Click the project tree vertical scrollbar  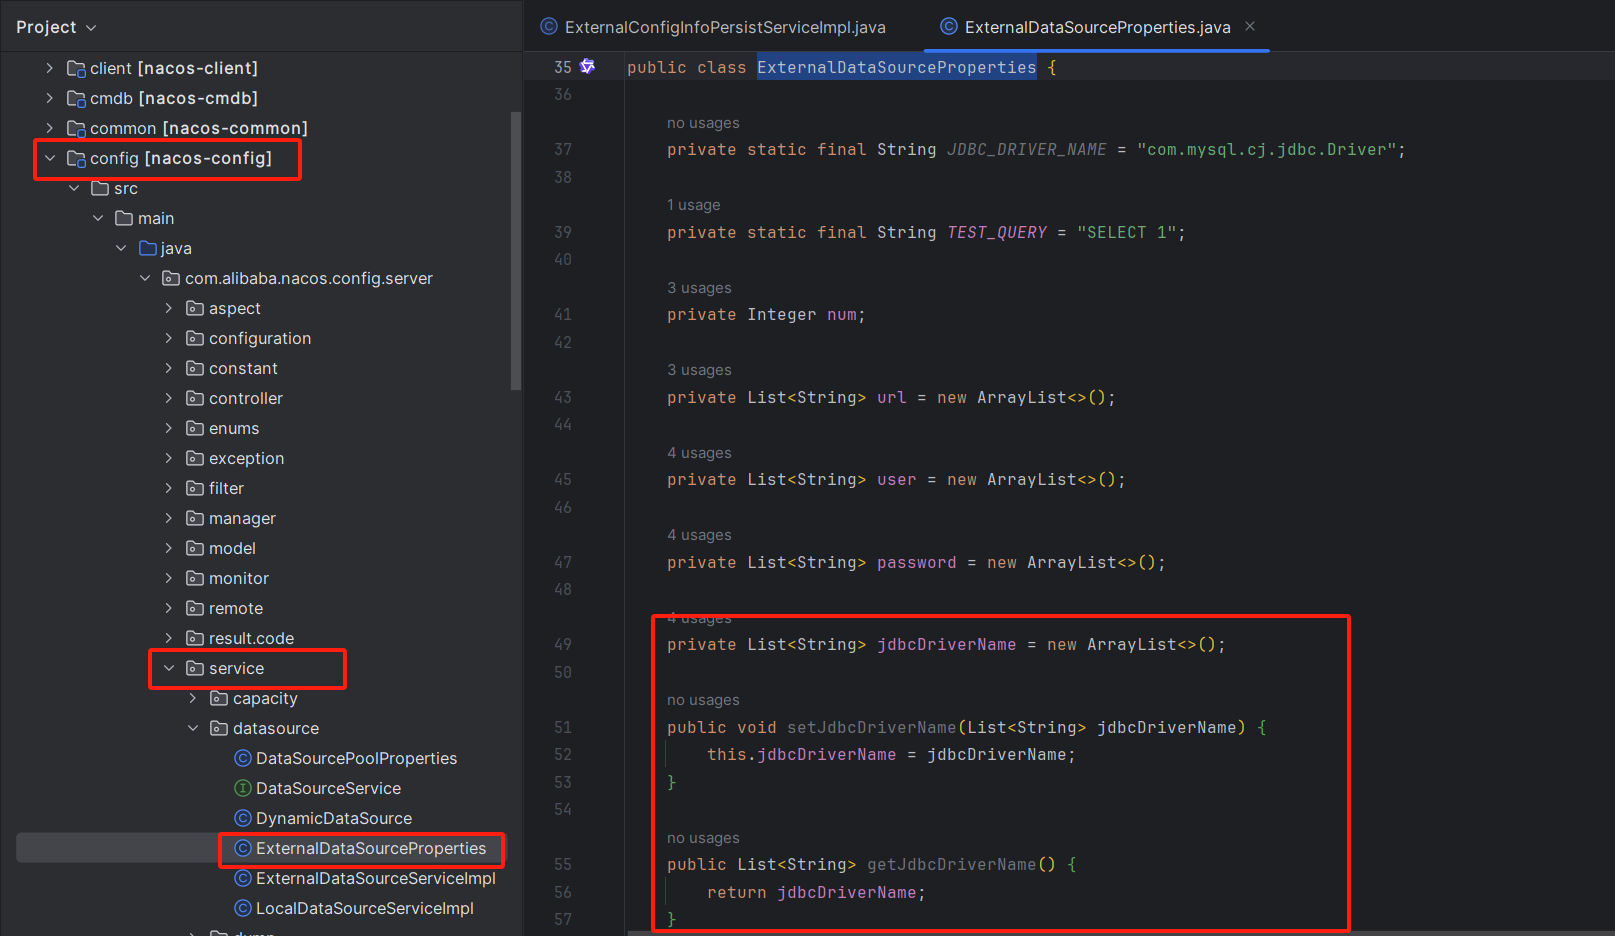coord(516,250)
